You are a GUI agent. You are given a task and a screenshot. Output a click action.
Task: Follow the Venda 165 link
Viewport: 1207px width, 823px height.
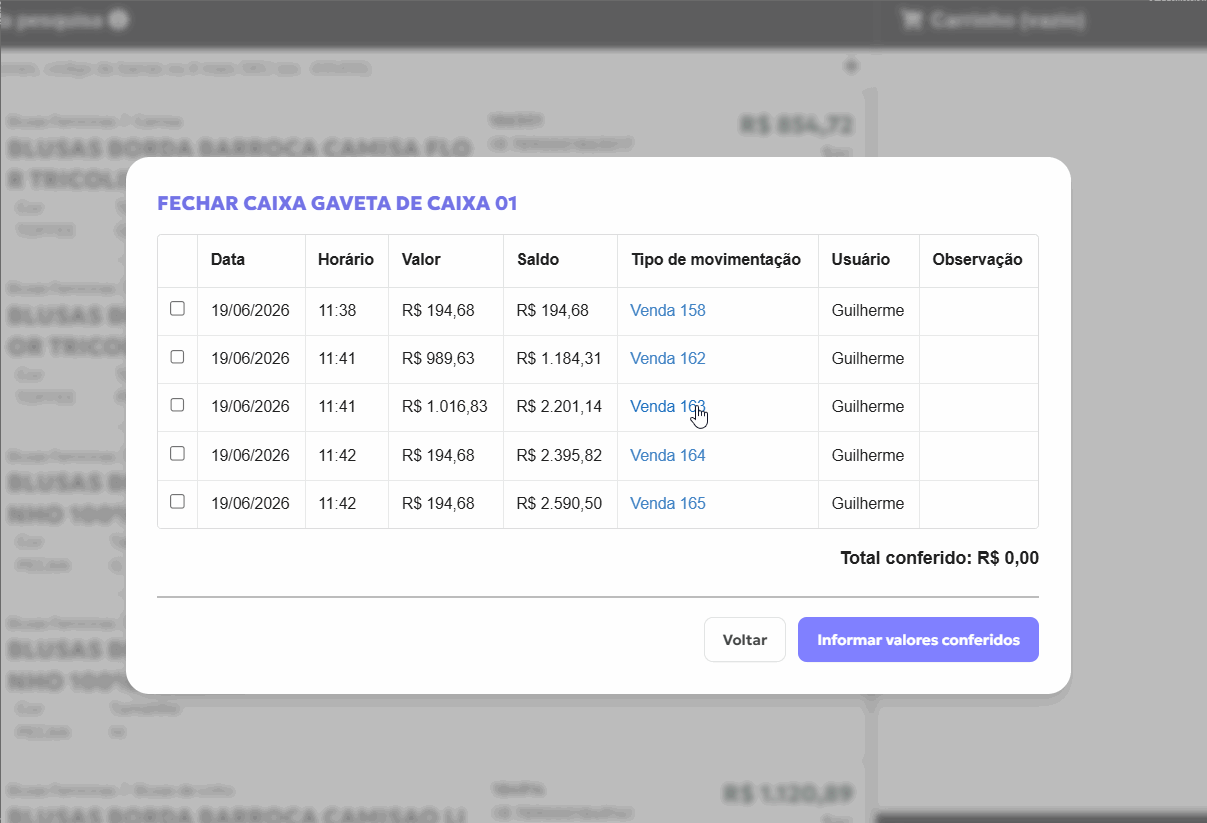tap(668, 503)
